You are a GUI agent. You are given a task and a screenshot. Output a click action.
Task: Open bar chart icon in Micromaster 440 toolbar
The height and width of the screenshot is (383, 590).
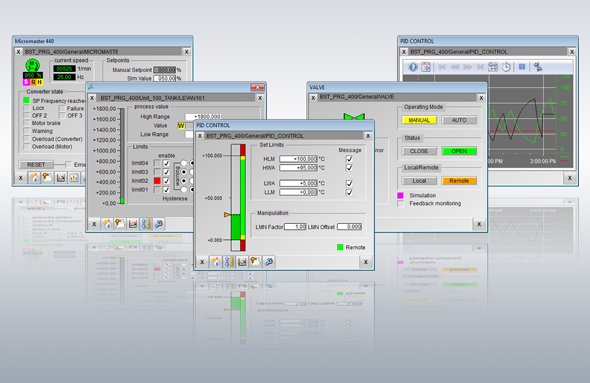(74, 178)
